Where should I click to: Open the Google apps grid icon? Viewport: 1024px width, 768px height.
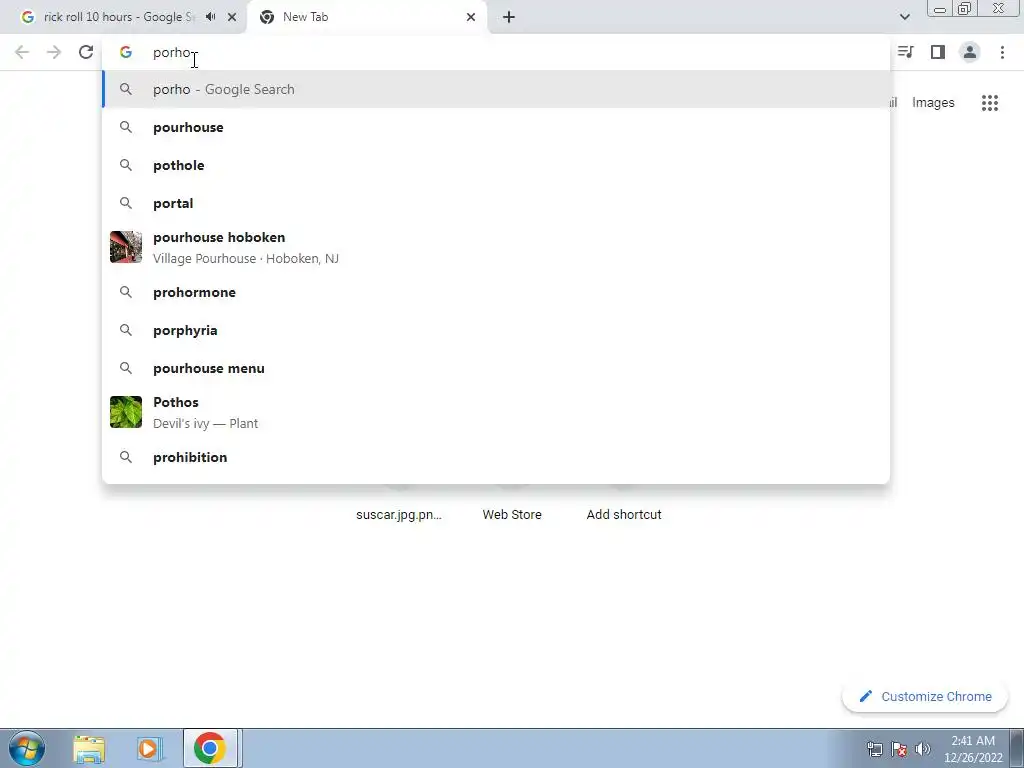click(989, 103)
